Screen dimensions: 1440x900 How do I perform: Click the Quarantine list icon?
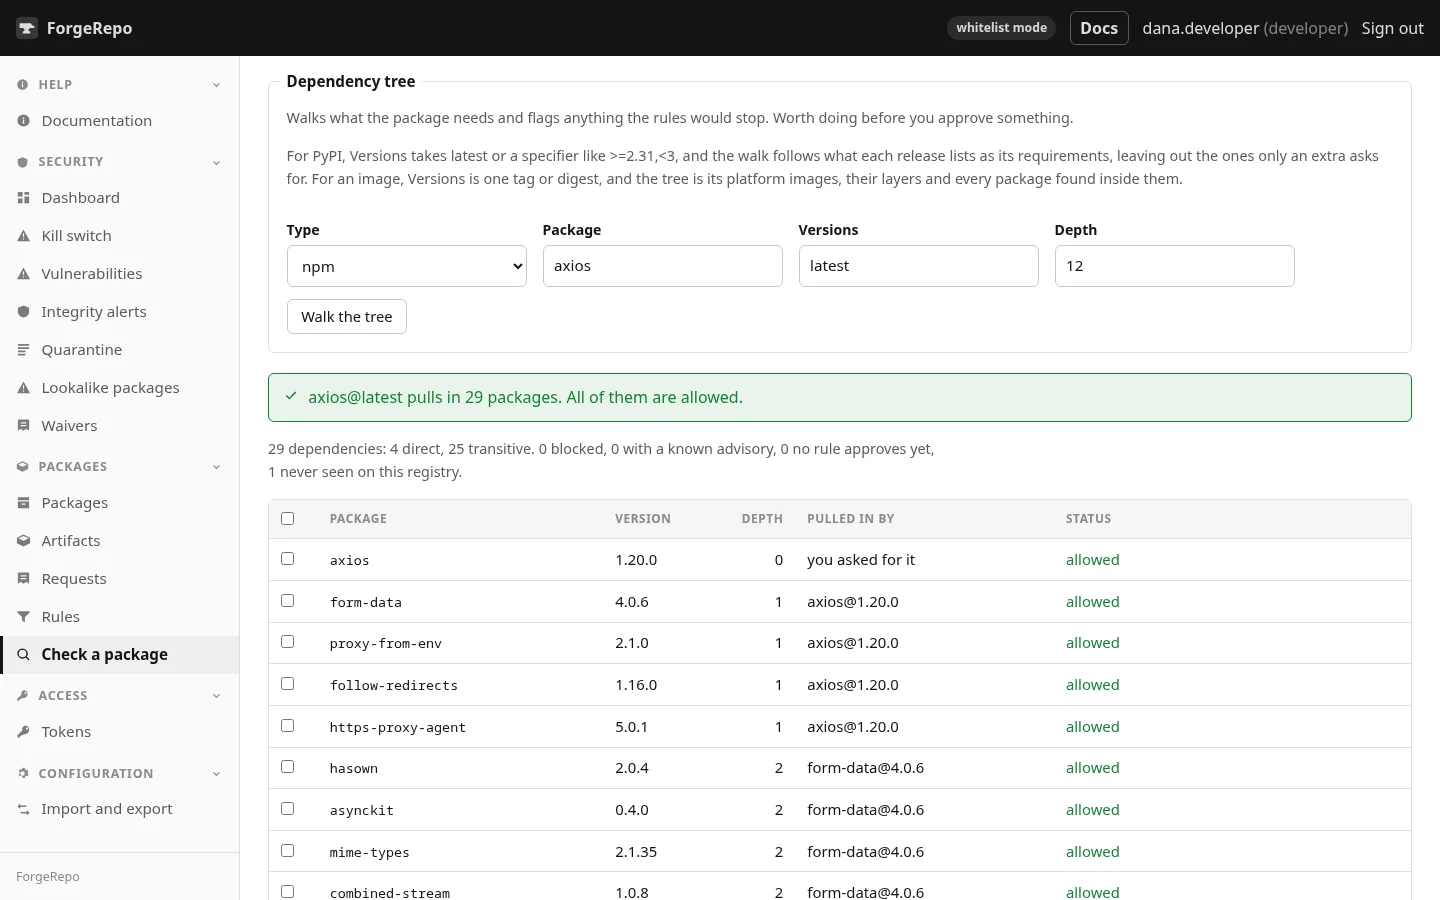(x=23, y=350)
